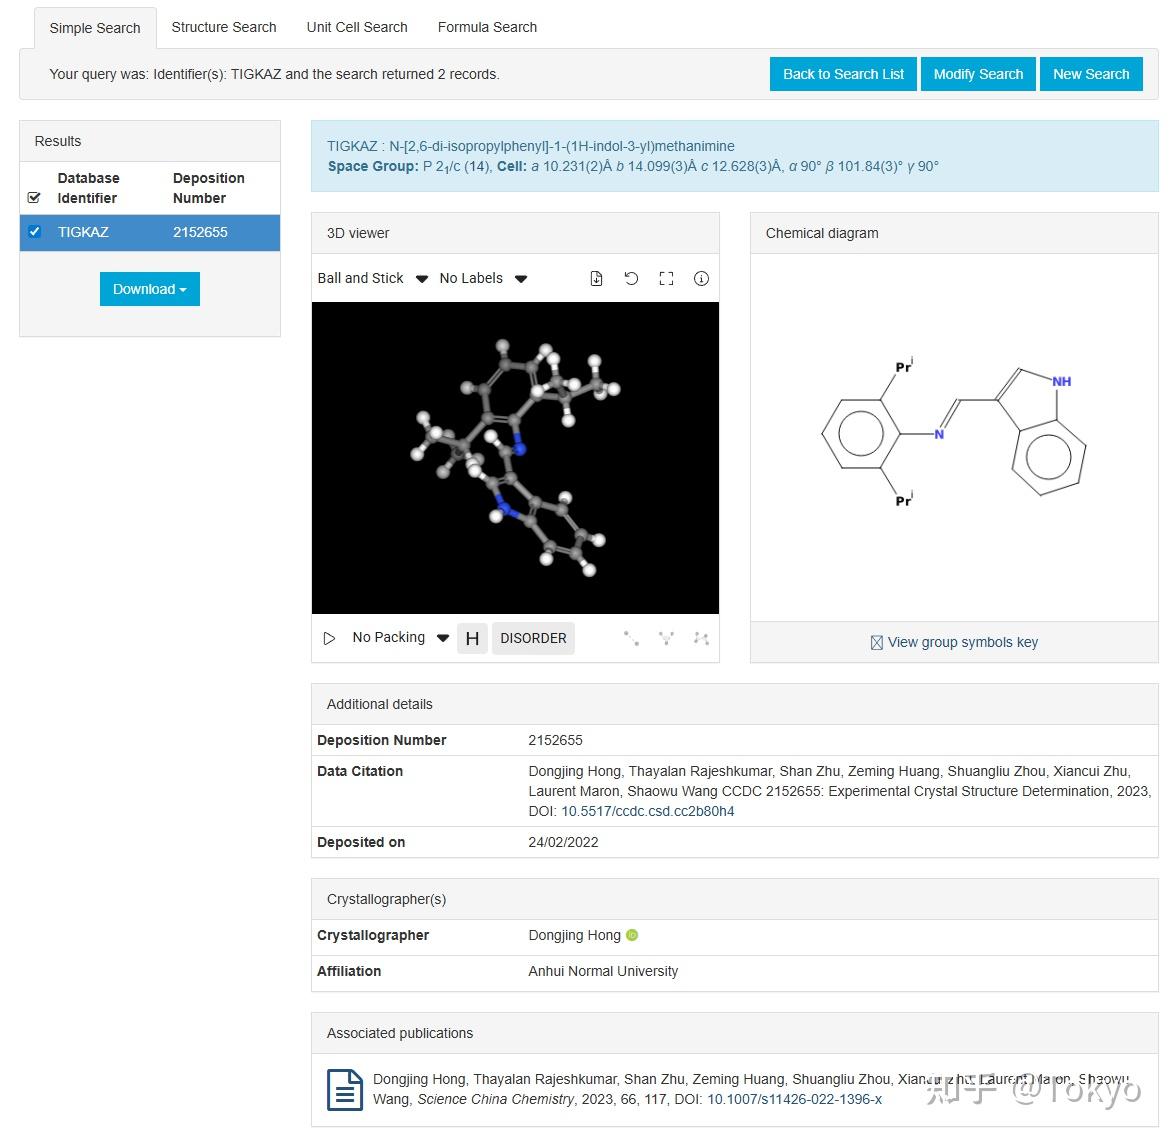1171x1141 pixels.
Task: Open the Ball and Stick style dropdown
Action: [x=372, y=279]
